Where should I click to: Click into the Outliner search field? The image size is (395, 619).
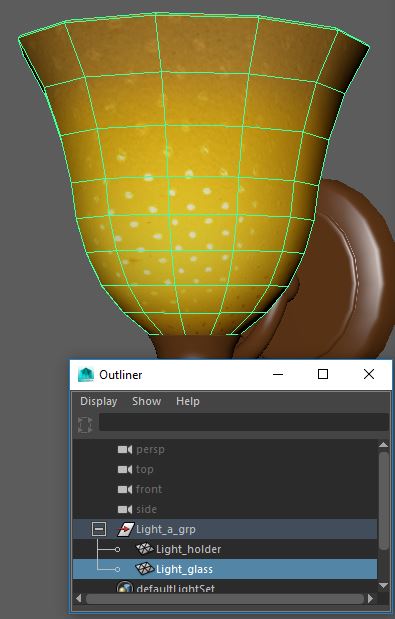point(243,422)
